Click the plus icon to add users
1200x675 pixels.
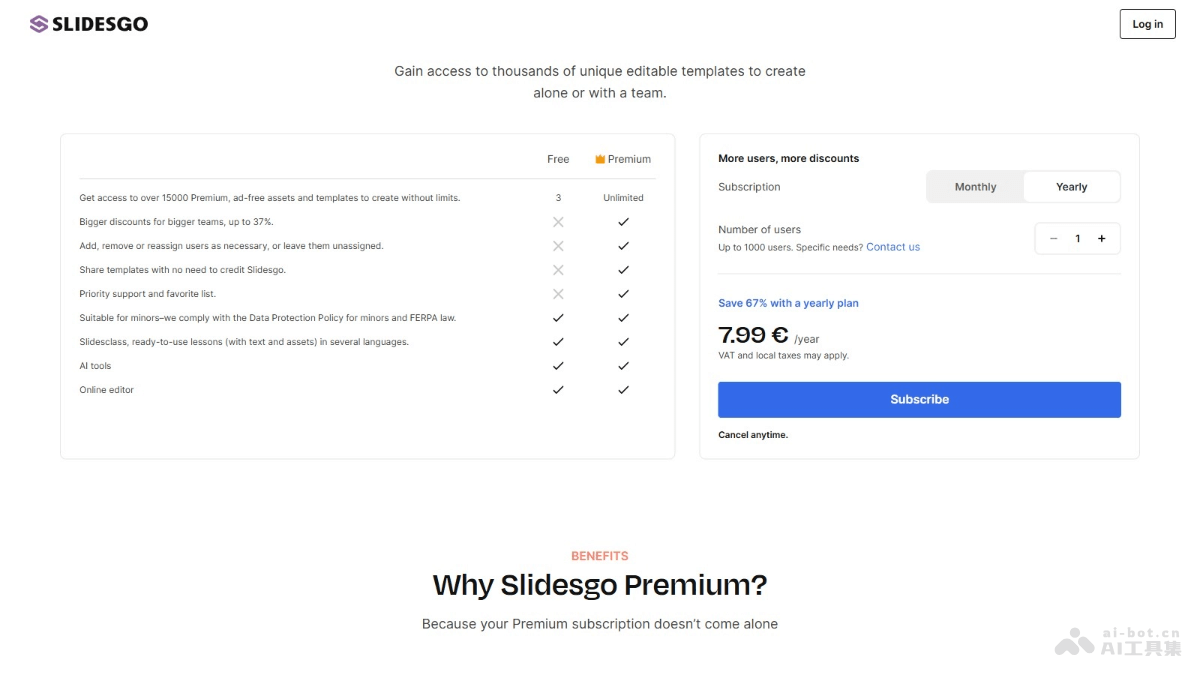click(x=1101, y=238)
